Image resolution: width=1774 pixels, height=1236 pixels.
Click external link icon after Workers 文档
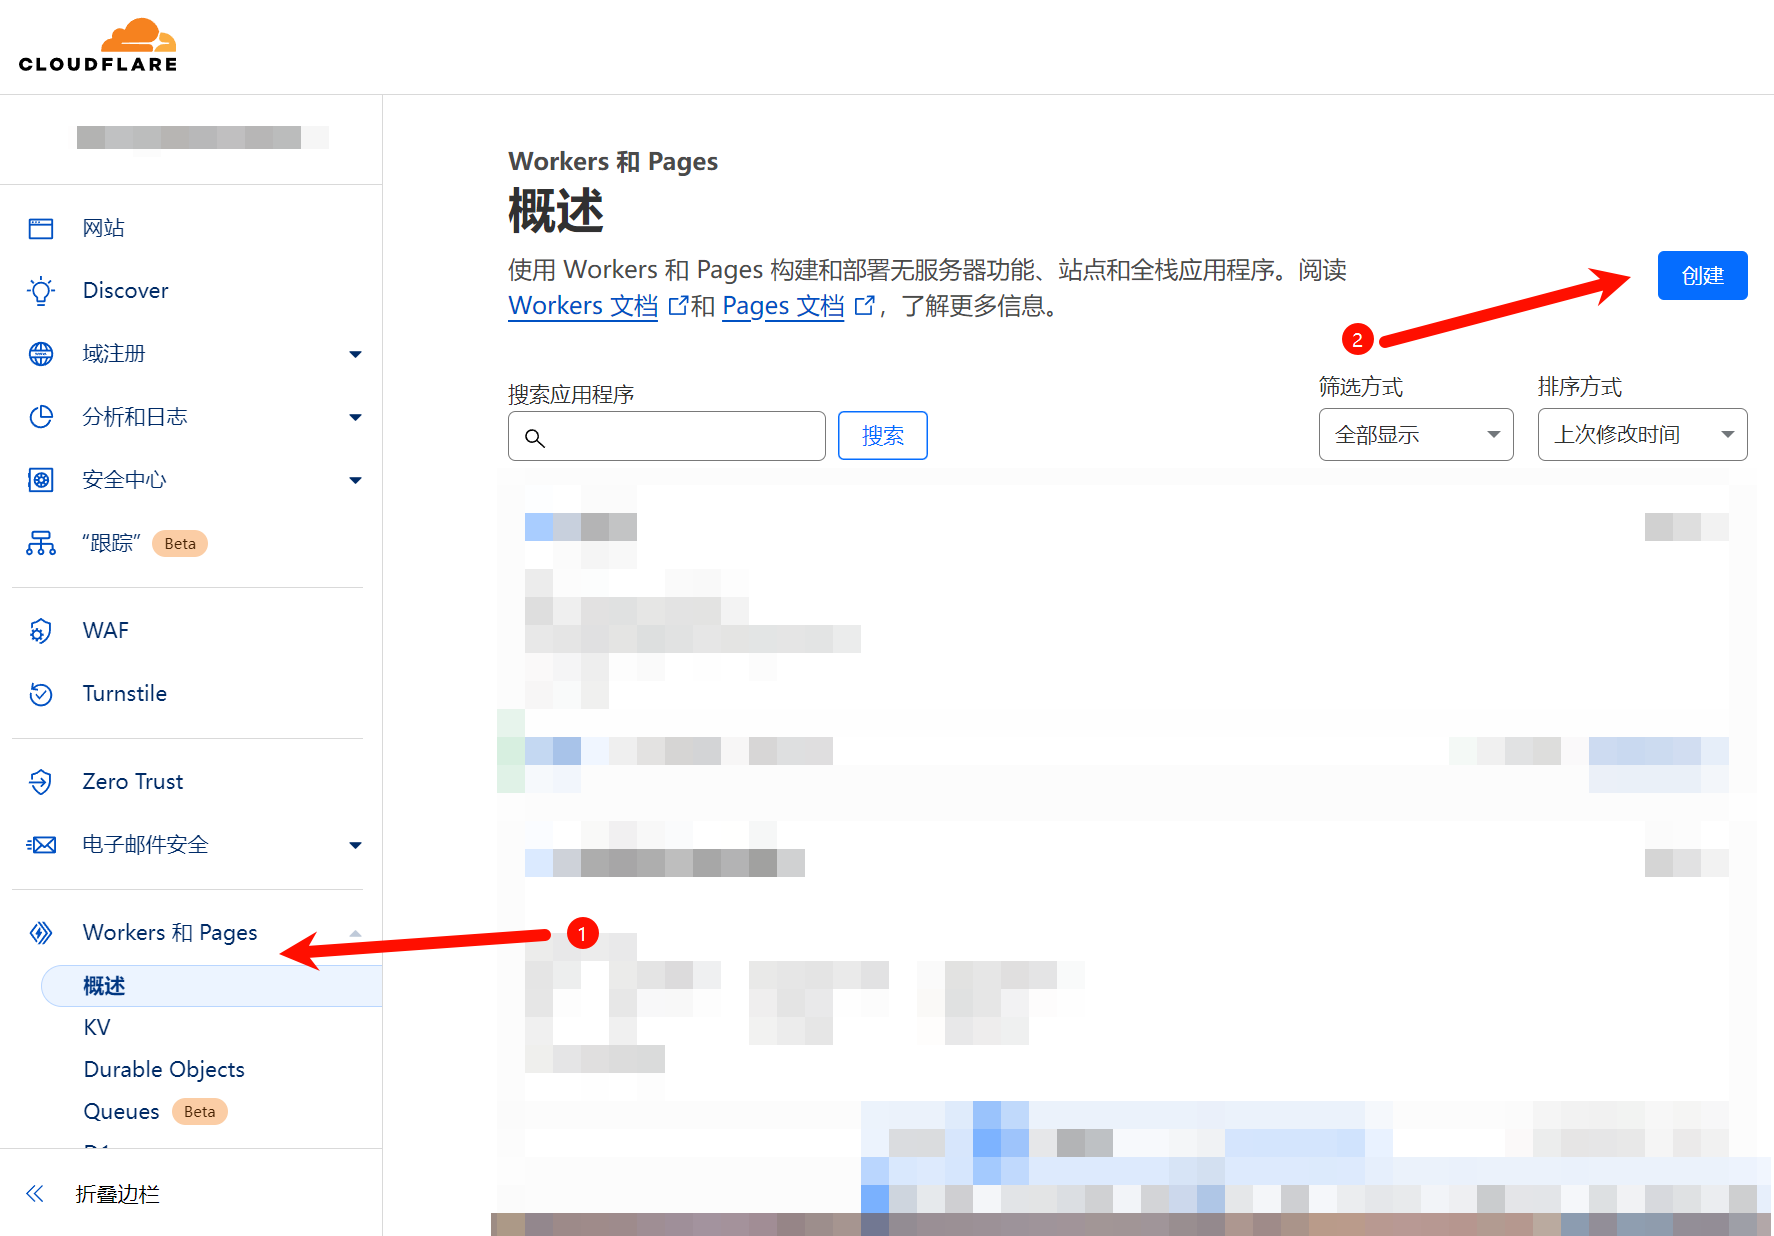(678, 305)
